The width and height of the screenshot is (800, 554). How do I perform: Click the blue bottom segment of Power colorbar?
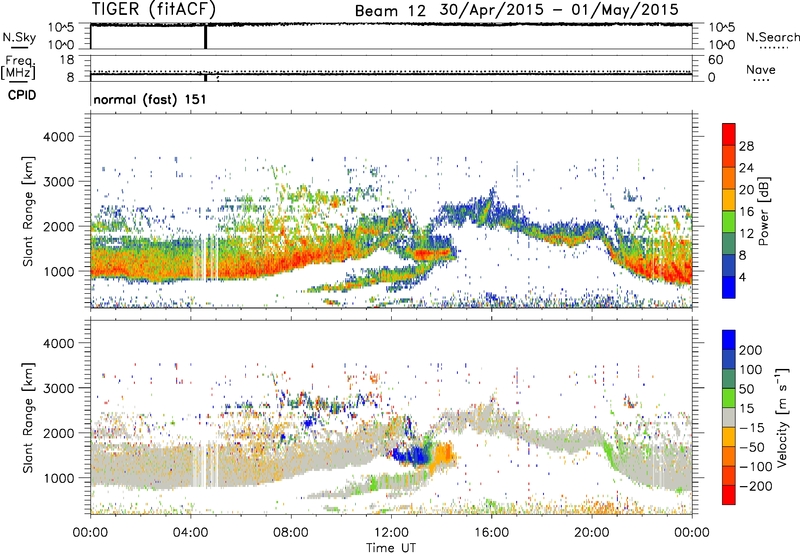pos(729,287)
